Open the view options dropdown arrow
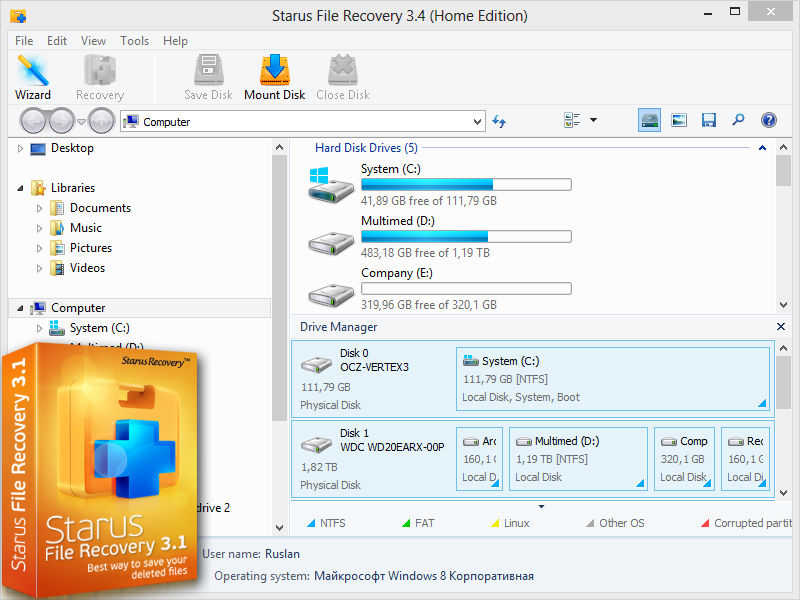Image resolution: width=800 pixels, height=600 pixels. point(593,120)
